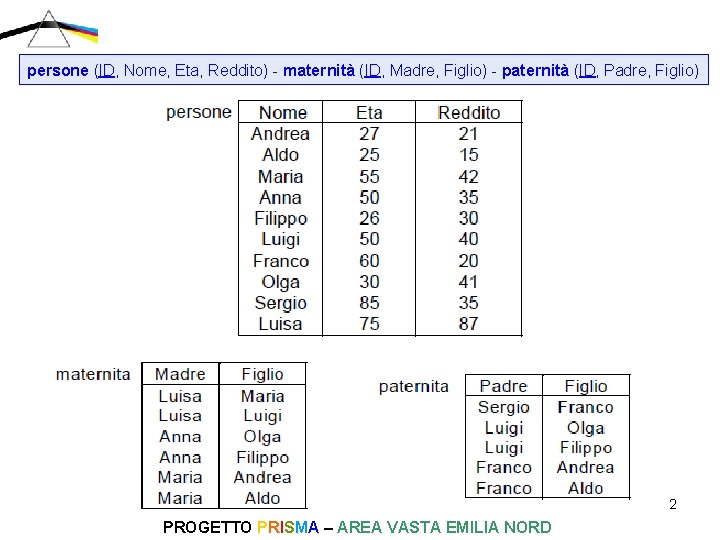Select the 'Nome' column header
Screen dimensions: 720x540
pyautogui.click(x=283, y=113)
